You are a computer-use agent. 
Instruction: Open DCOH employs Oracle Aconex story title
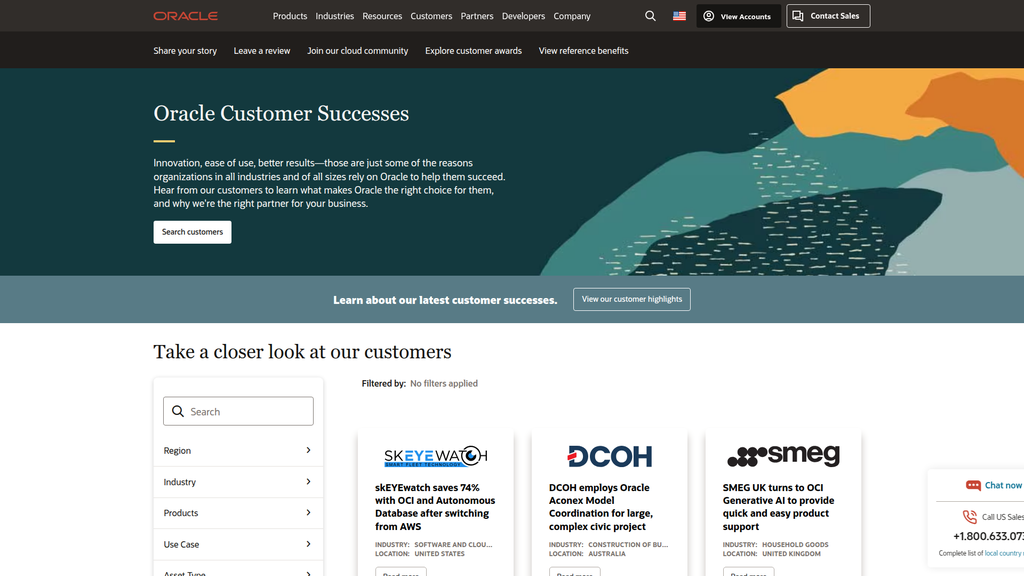tap(601, 507)
